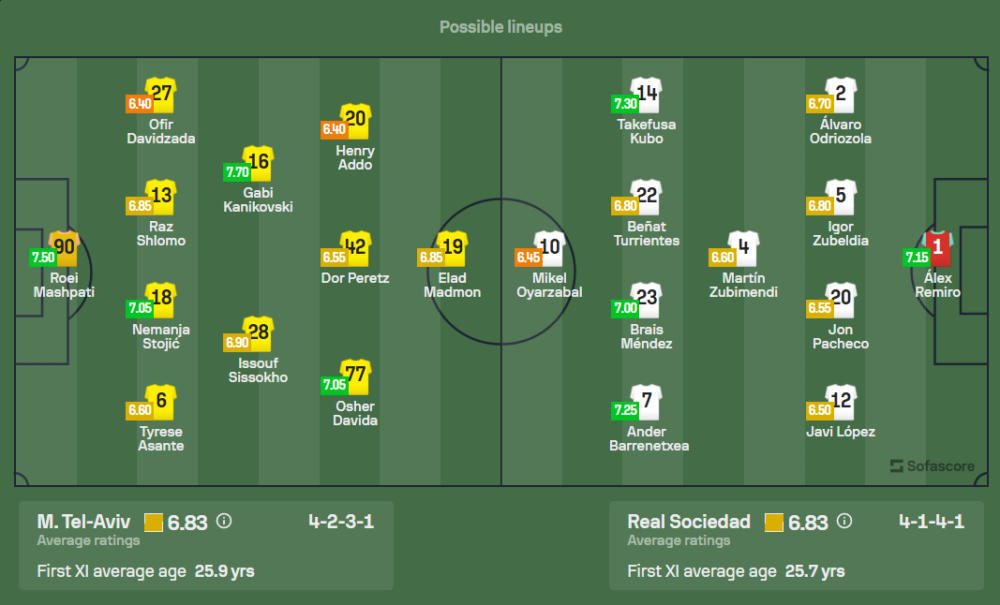This screenshot has height=605, width=1000.
Task: Select the 4-1-4-1 formation label
Action: (x=931, y=521)
